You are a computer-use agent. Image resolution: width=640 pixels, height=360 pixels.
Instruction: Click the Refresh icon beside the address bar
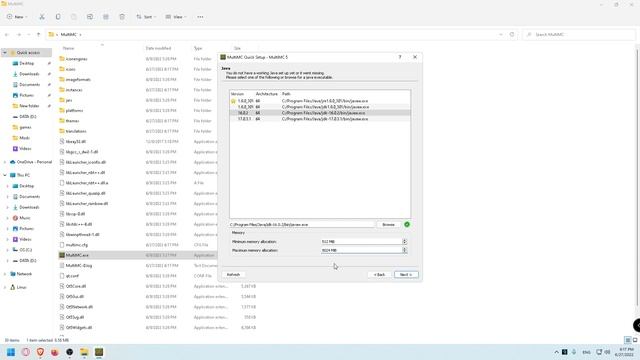coord(512,35)
